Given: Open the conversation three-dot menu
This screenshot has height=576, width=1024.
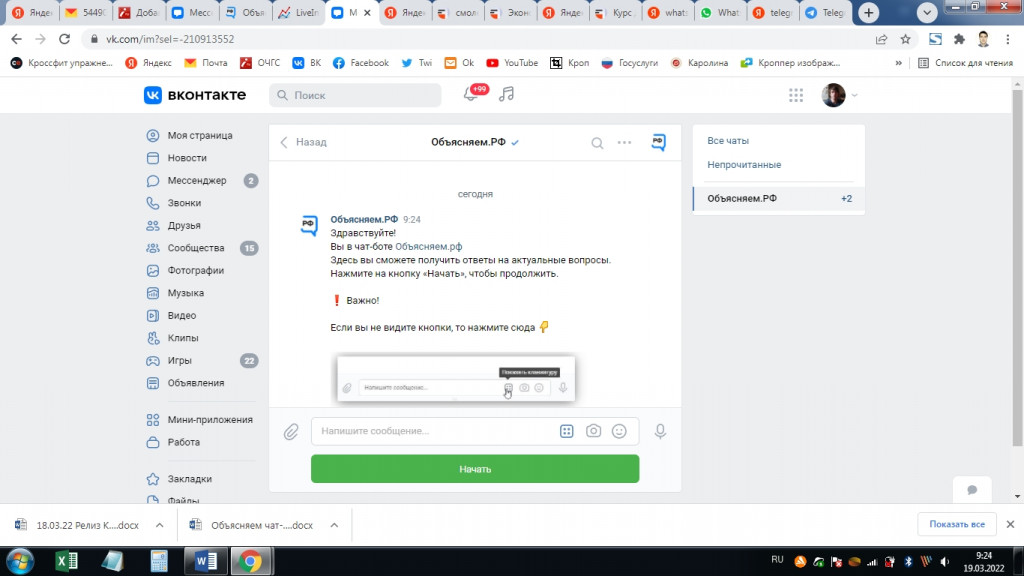Looking at the screenshot, I should pyautogui.click(x=624, y=142).
